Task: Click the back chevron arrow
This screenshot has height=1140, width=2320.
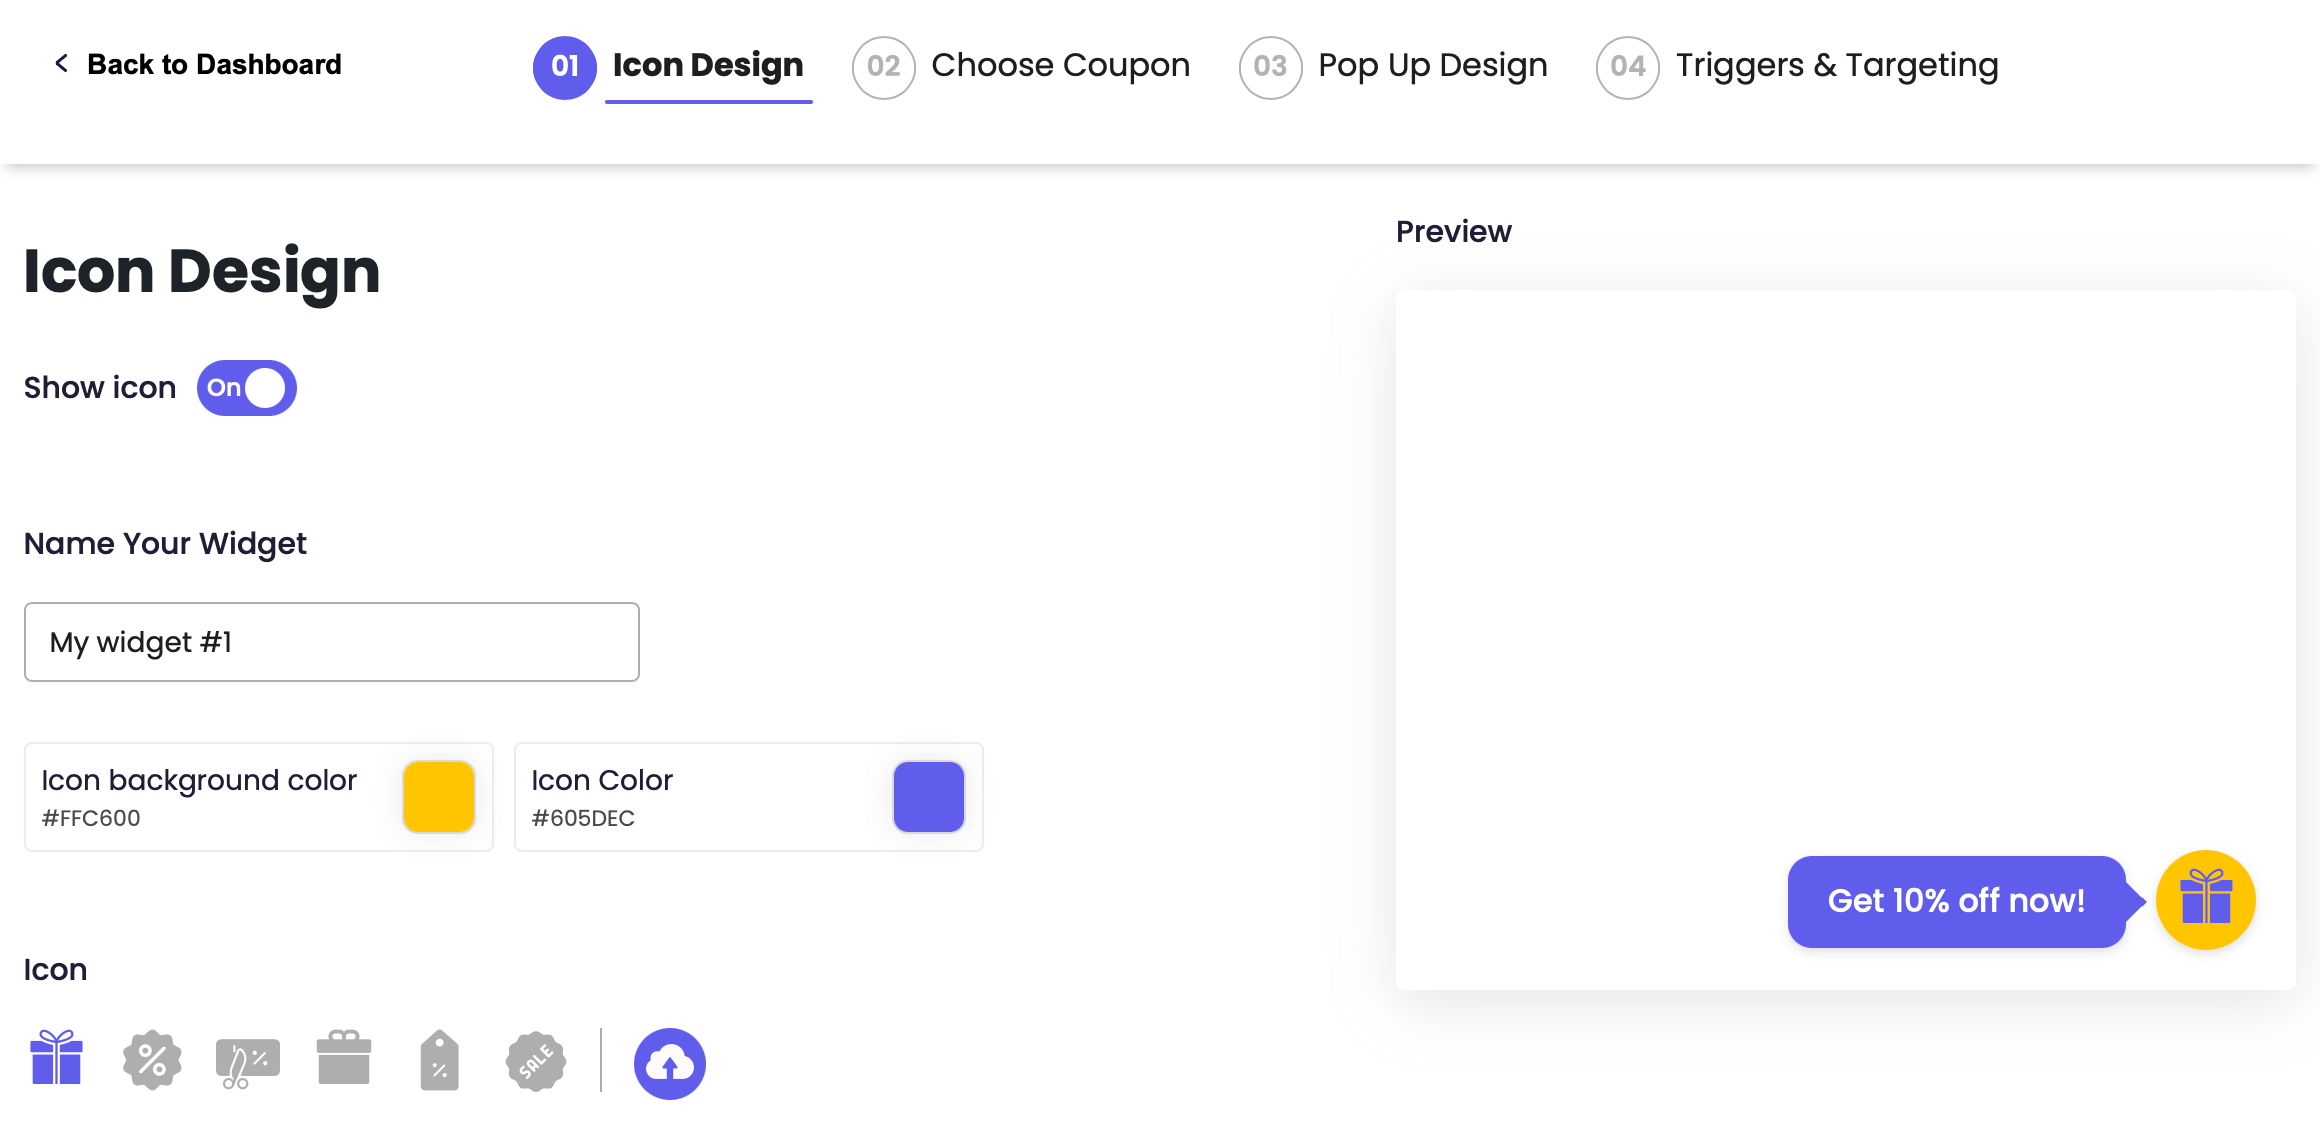Action: pos(62,64)
